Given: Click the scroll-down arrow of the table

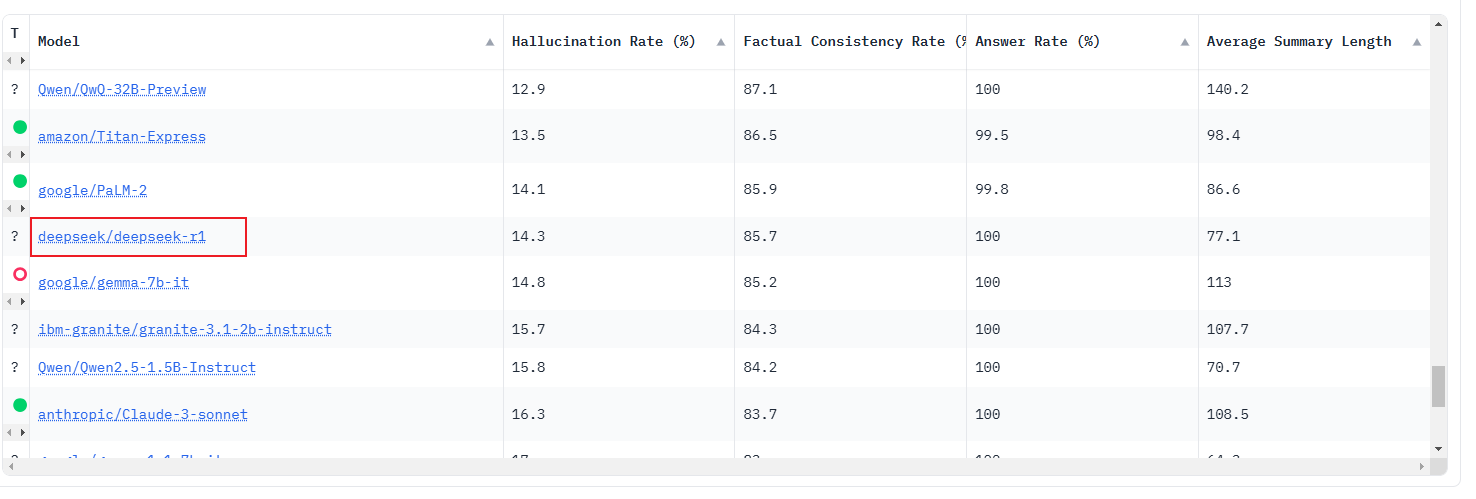Looking at the screenshot, I should point(1438,449).
